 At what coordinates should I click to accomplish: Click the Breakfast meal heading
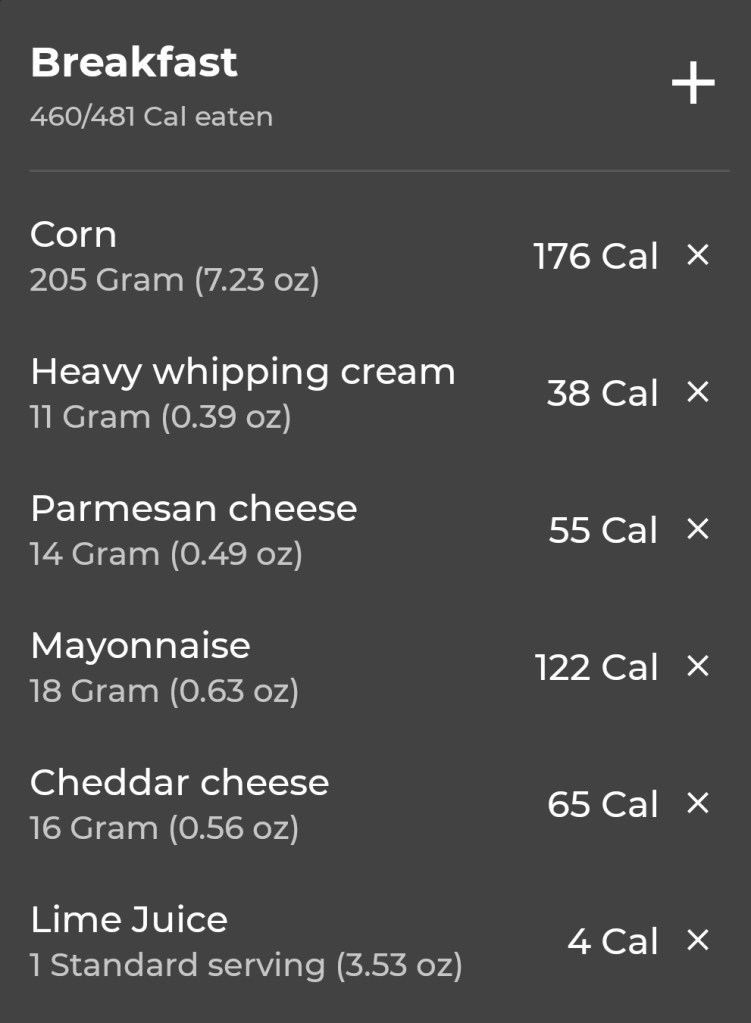click(x=134, y=63)
